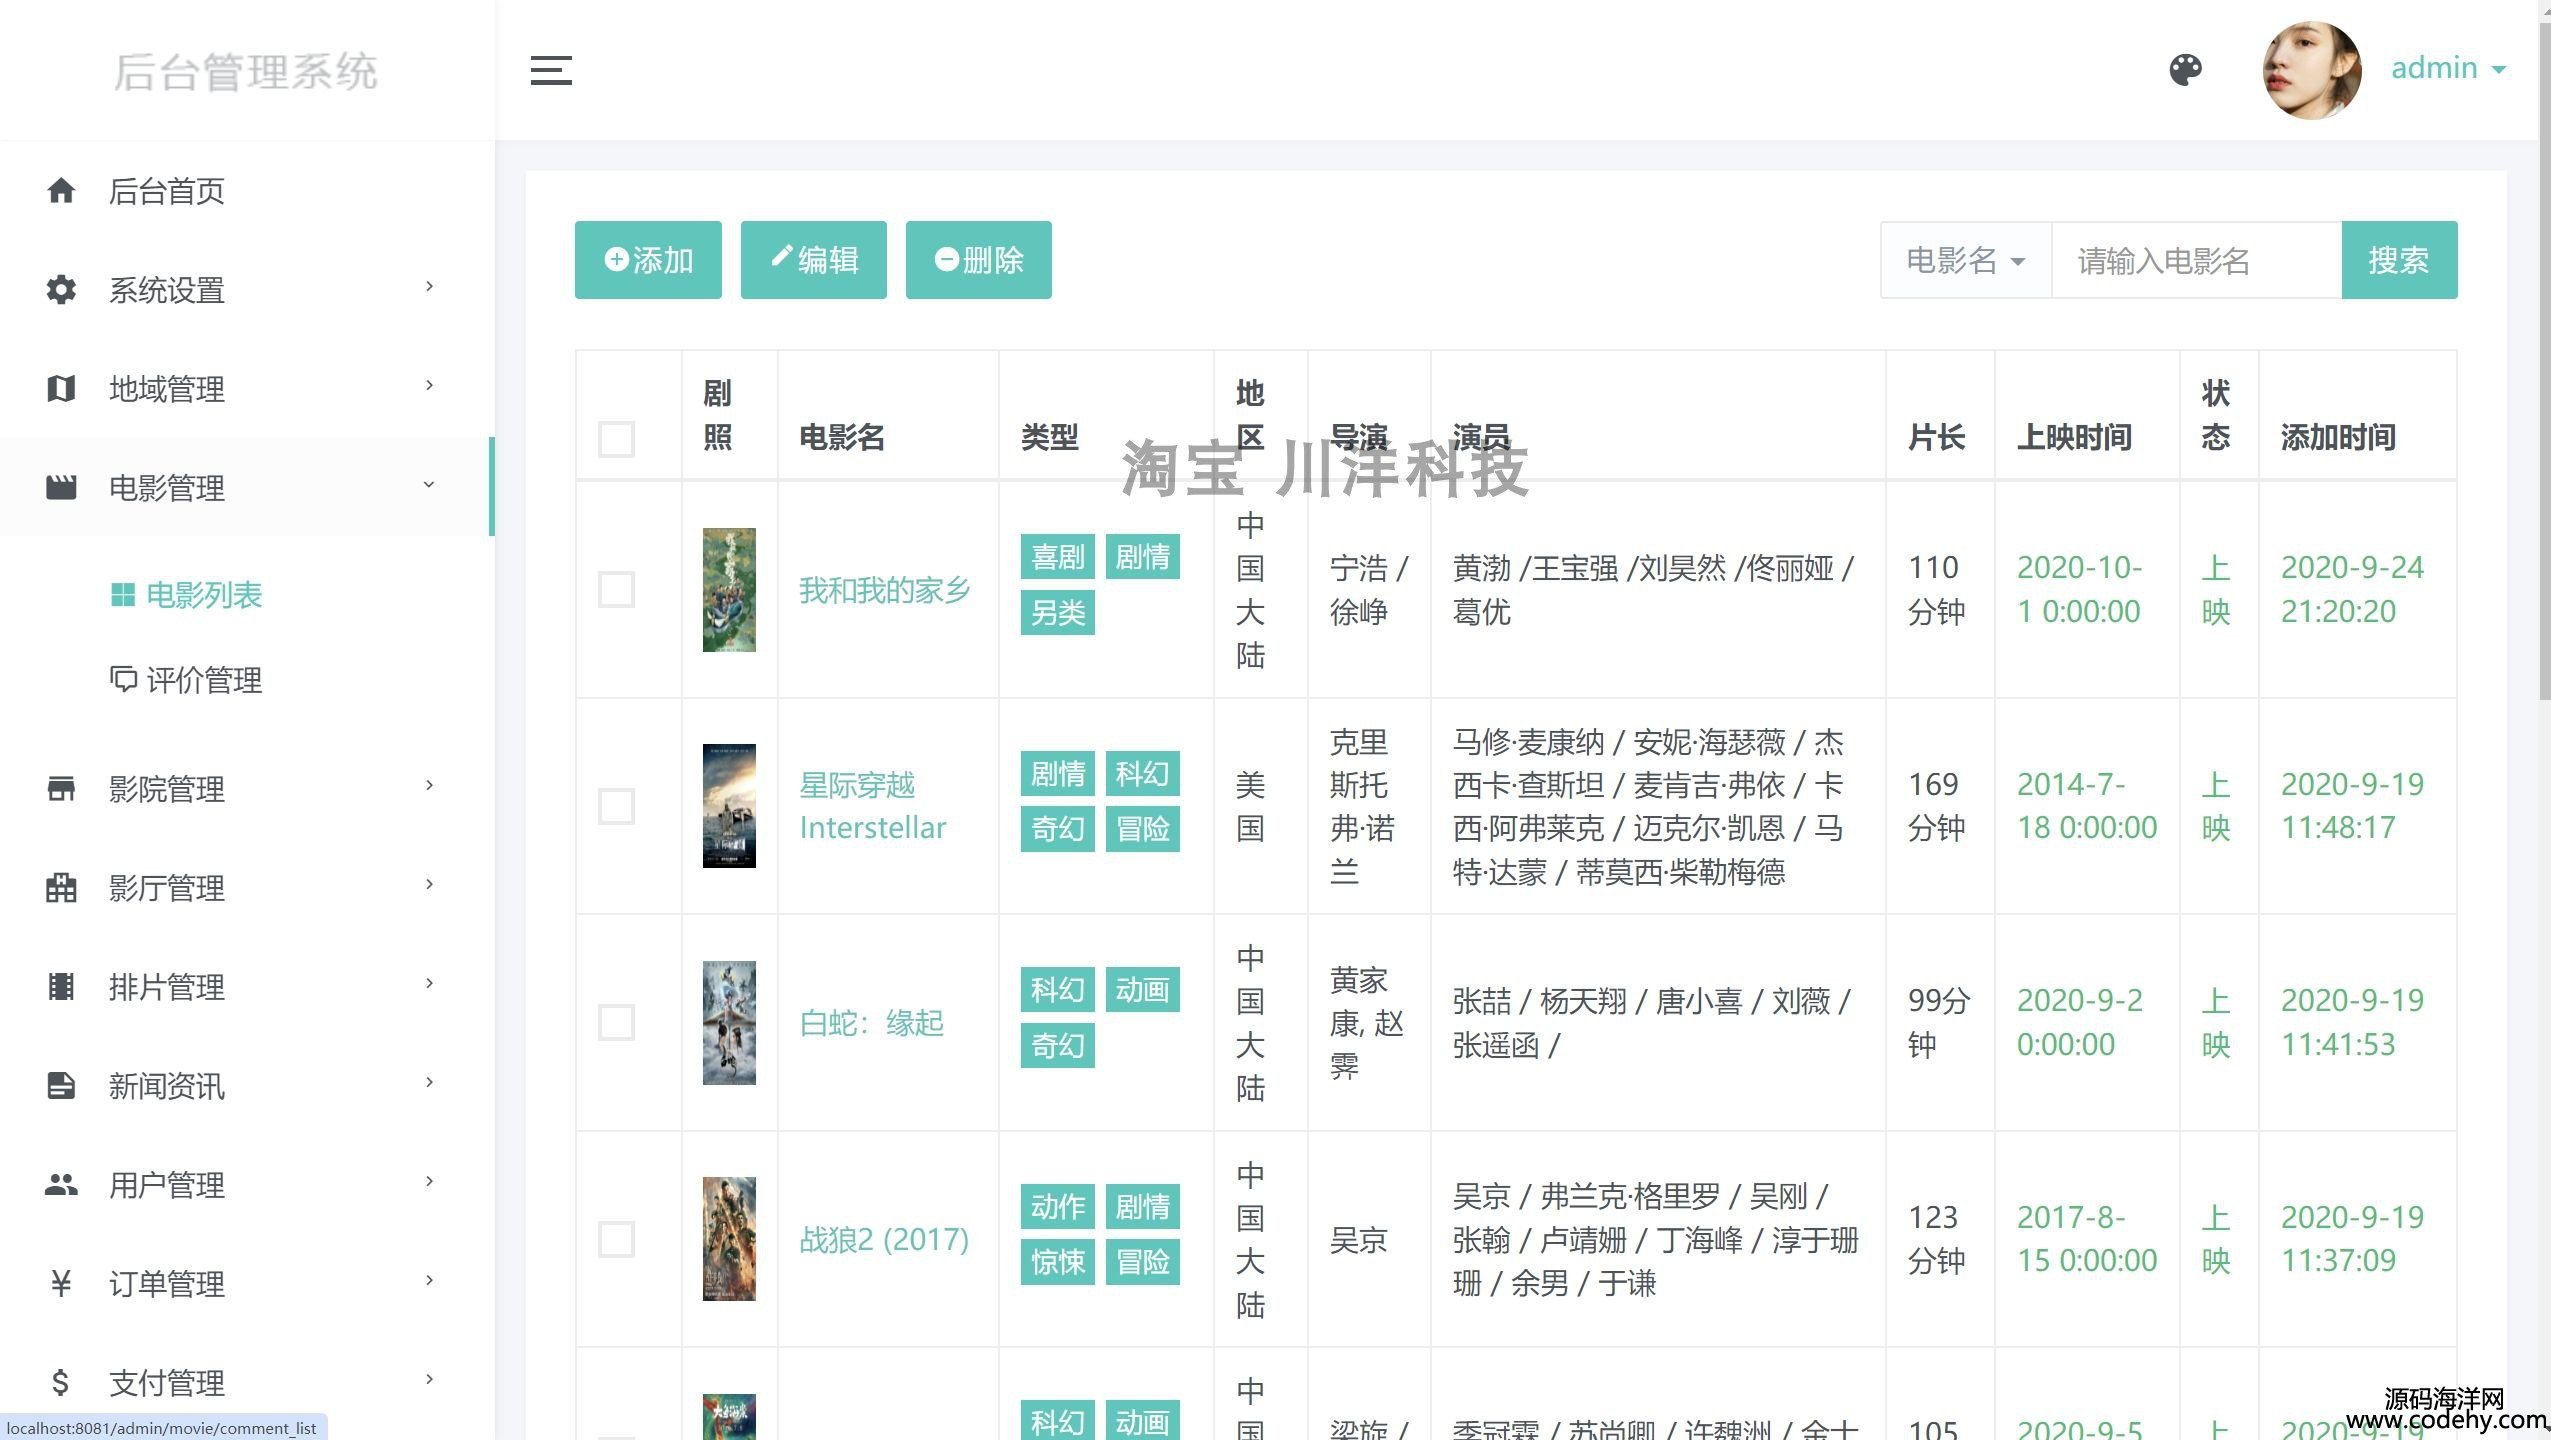
Task: Click the gear icon for 系统设置
Action: pos(61,289)
